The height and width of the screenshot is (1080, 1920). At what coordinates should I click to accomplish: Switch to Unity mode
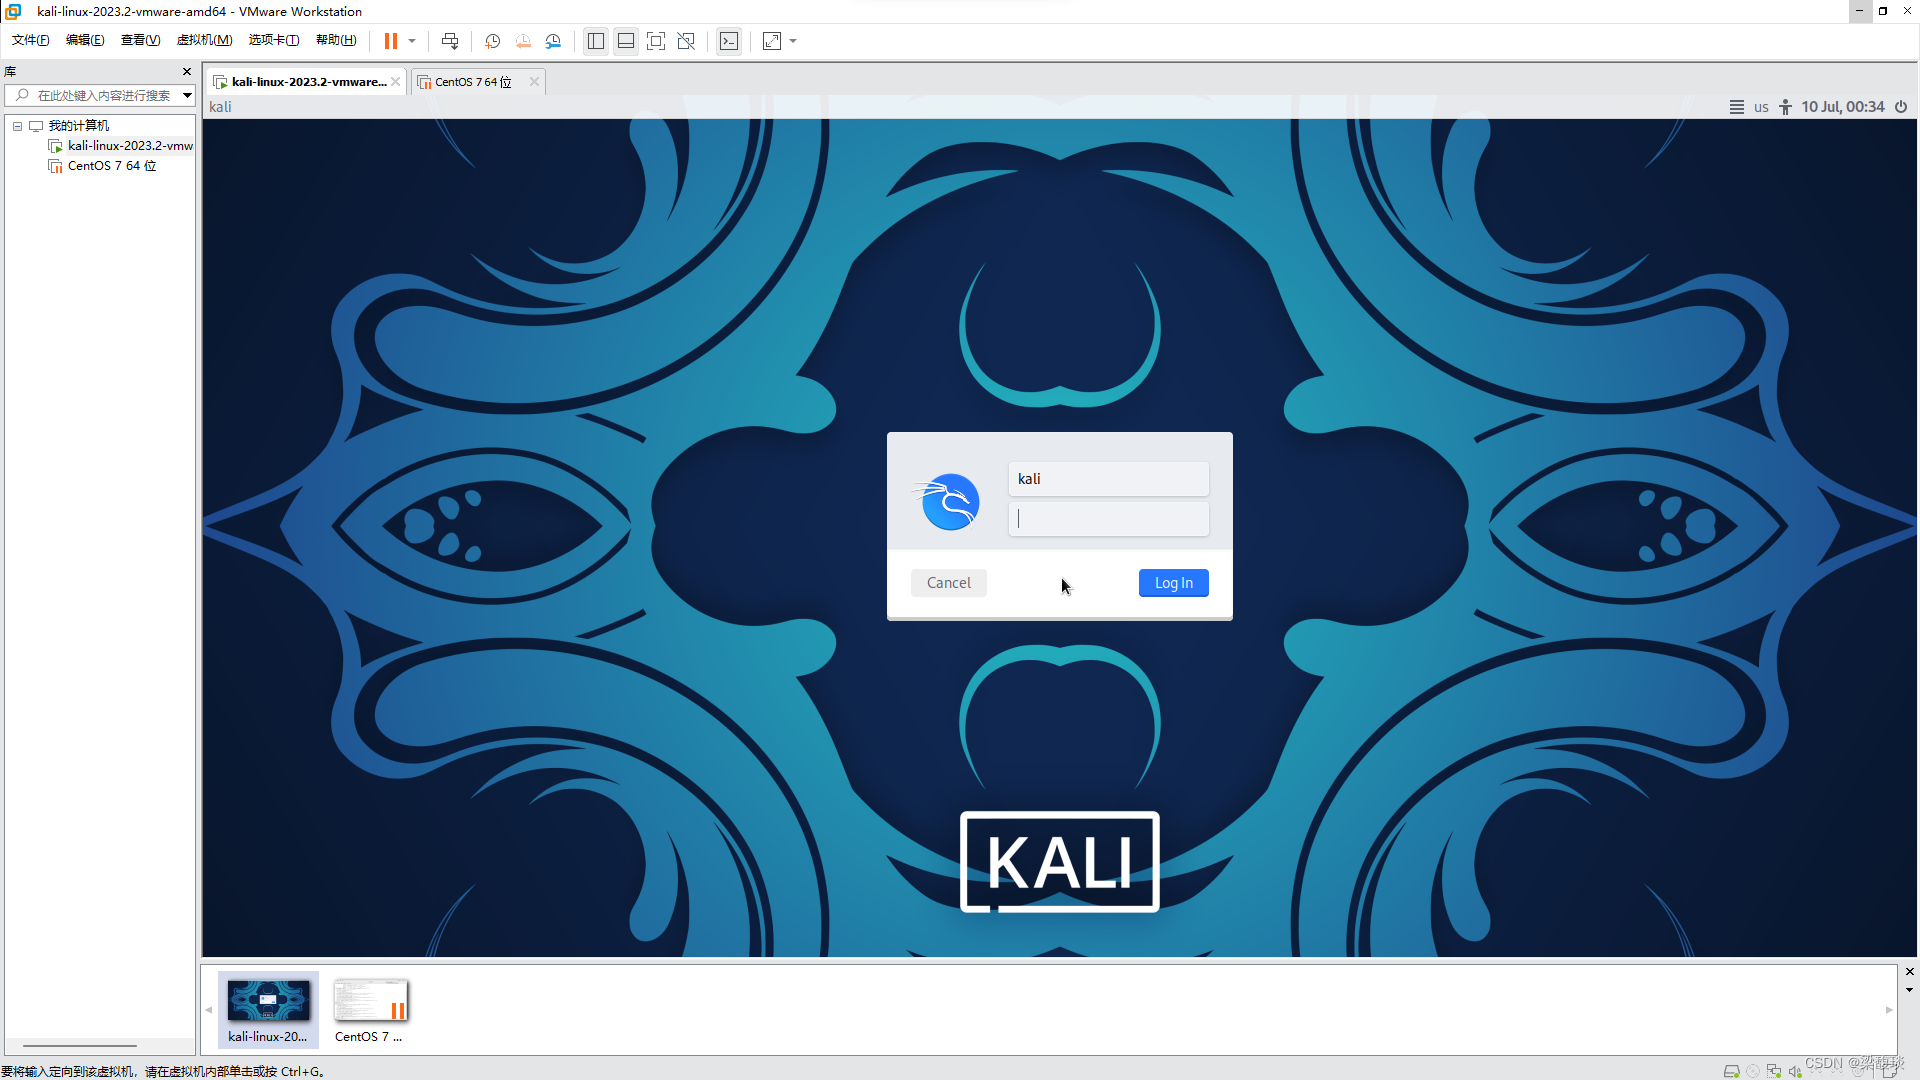point(686,41)
